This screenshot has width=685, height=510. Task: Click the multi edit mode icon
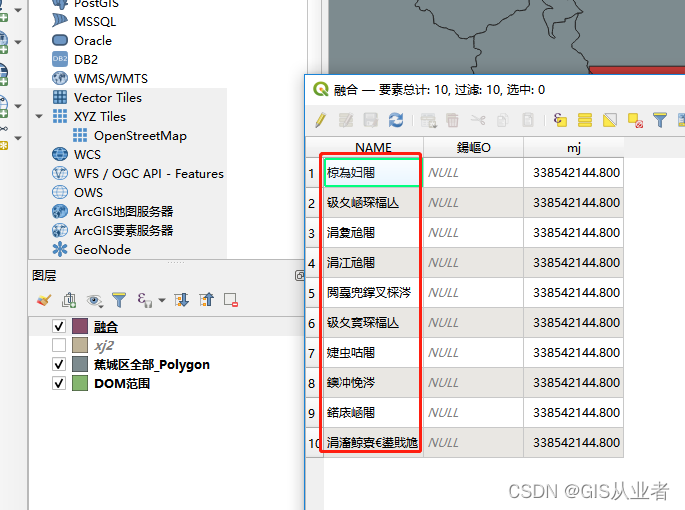346,120
